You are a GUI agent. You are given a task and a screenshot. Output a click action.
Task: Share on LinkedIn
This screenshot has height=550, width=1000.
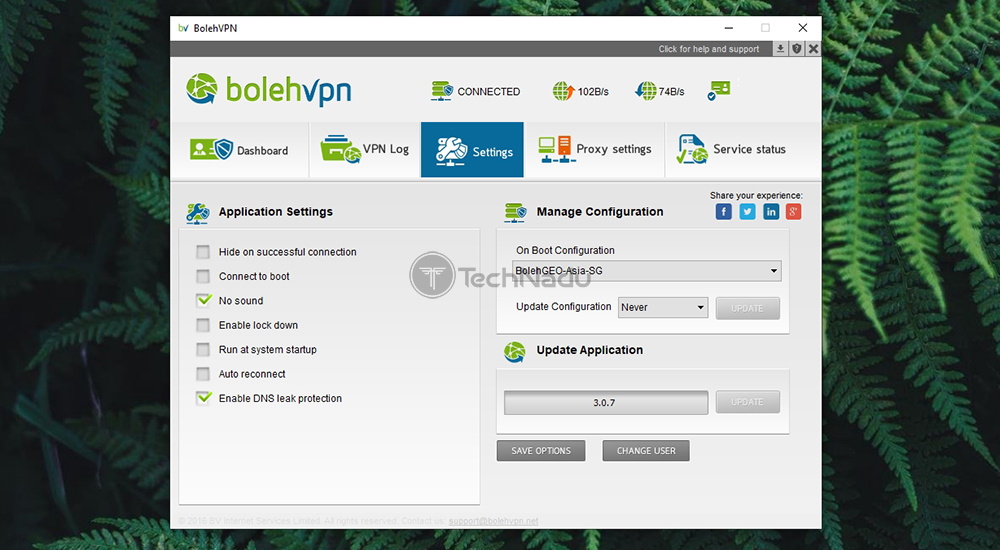click(770, 212)
